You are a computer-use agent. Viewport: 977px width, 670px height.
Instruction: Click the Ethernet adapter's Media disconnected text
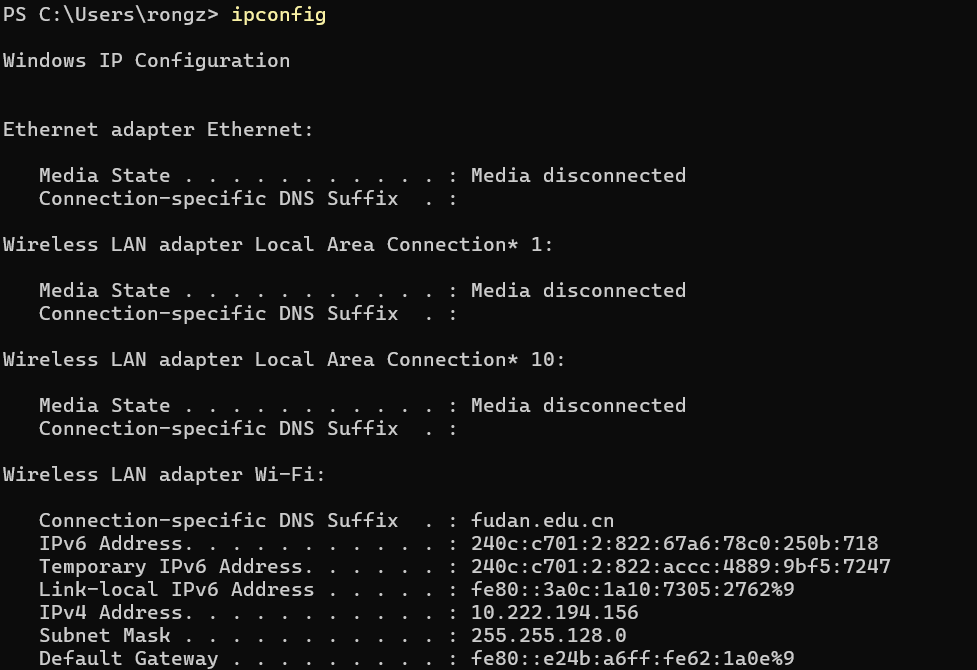tap(578, 176)
